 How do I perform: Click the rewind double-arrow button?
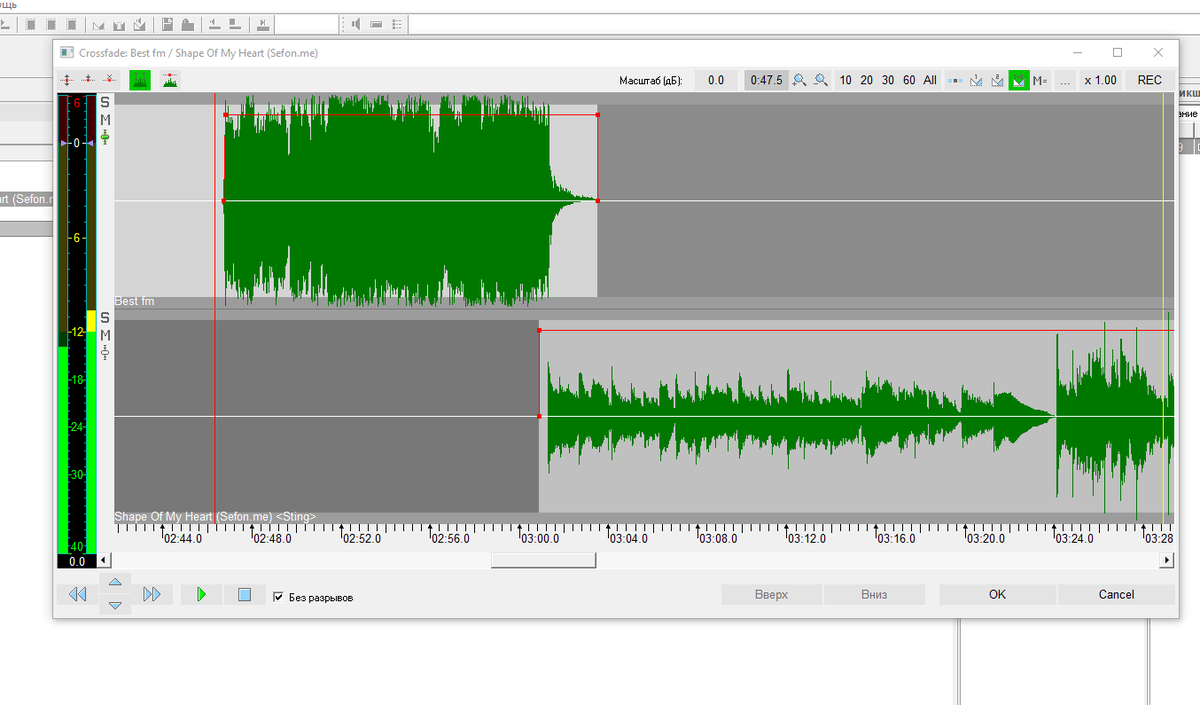pos(77,594)
